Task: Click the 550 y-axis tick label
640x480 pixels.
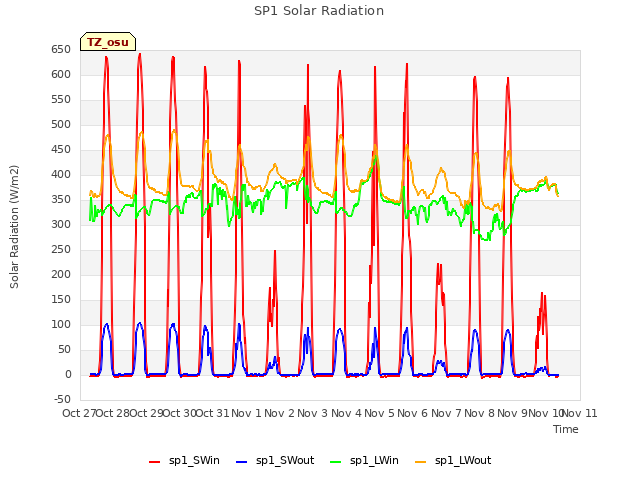Action: (x=61, y=100)
